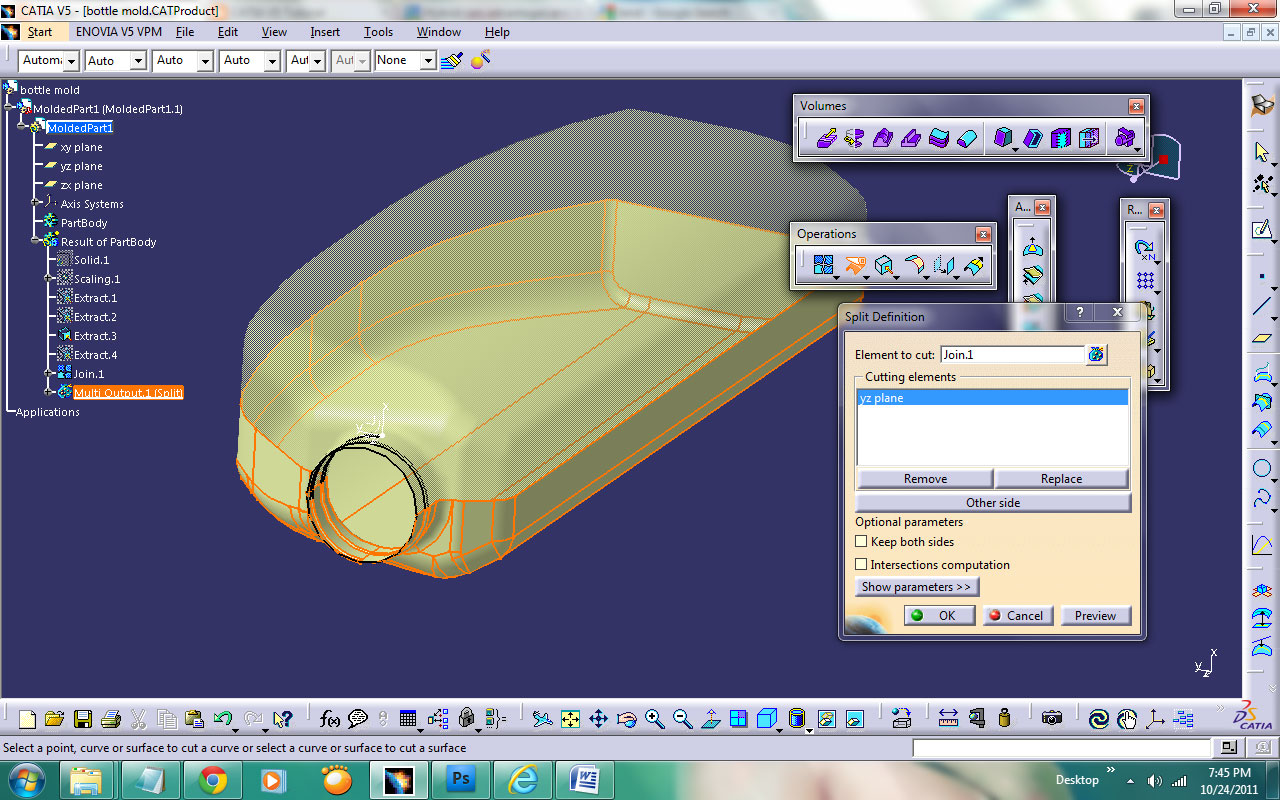
Task: Open the Window menu
Action: [x=439, y=32]
